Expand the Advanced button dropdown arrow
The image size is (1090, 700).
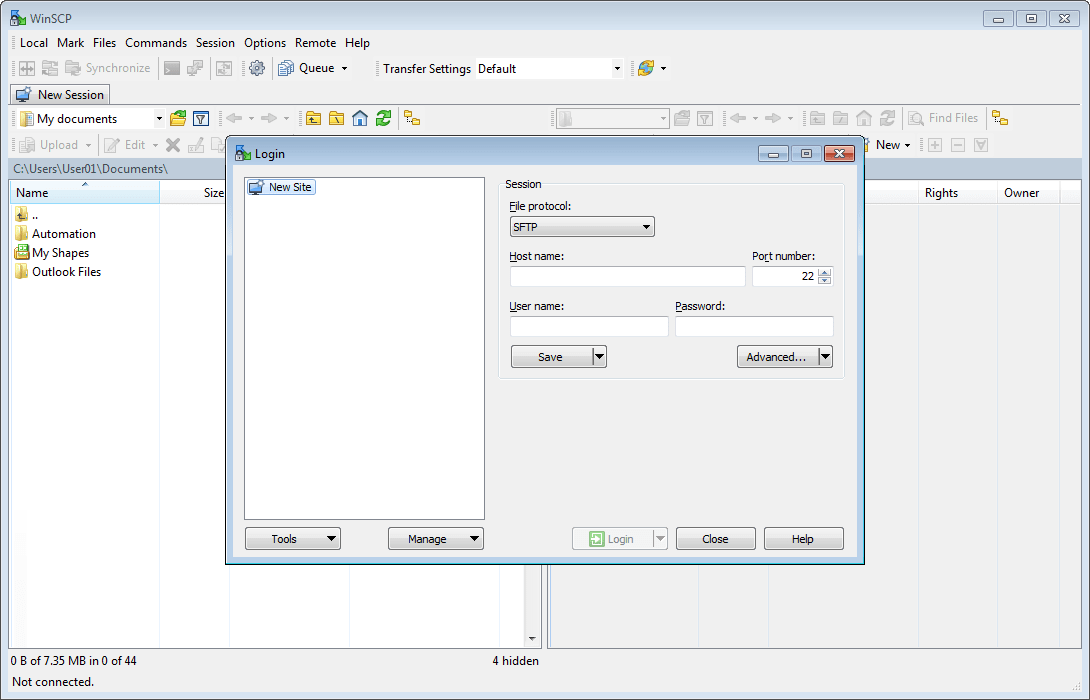click(825, 357)
